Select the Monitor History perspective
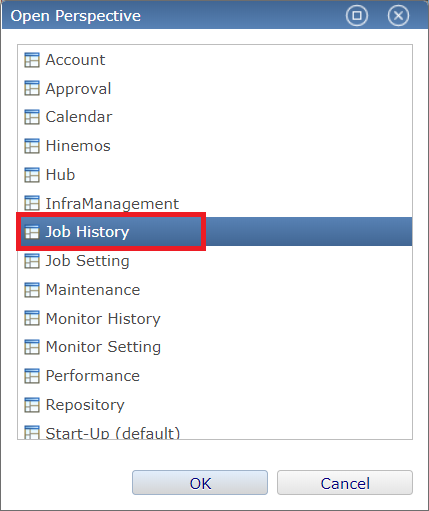 pos(215,319)
